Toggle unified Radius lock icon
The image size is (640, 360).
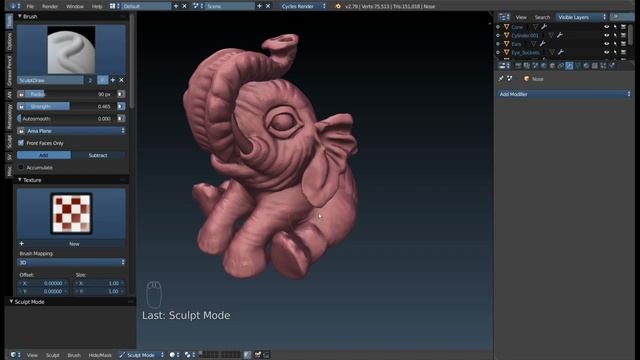[21, 94]
